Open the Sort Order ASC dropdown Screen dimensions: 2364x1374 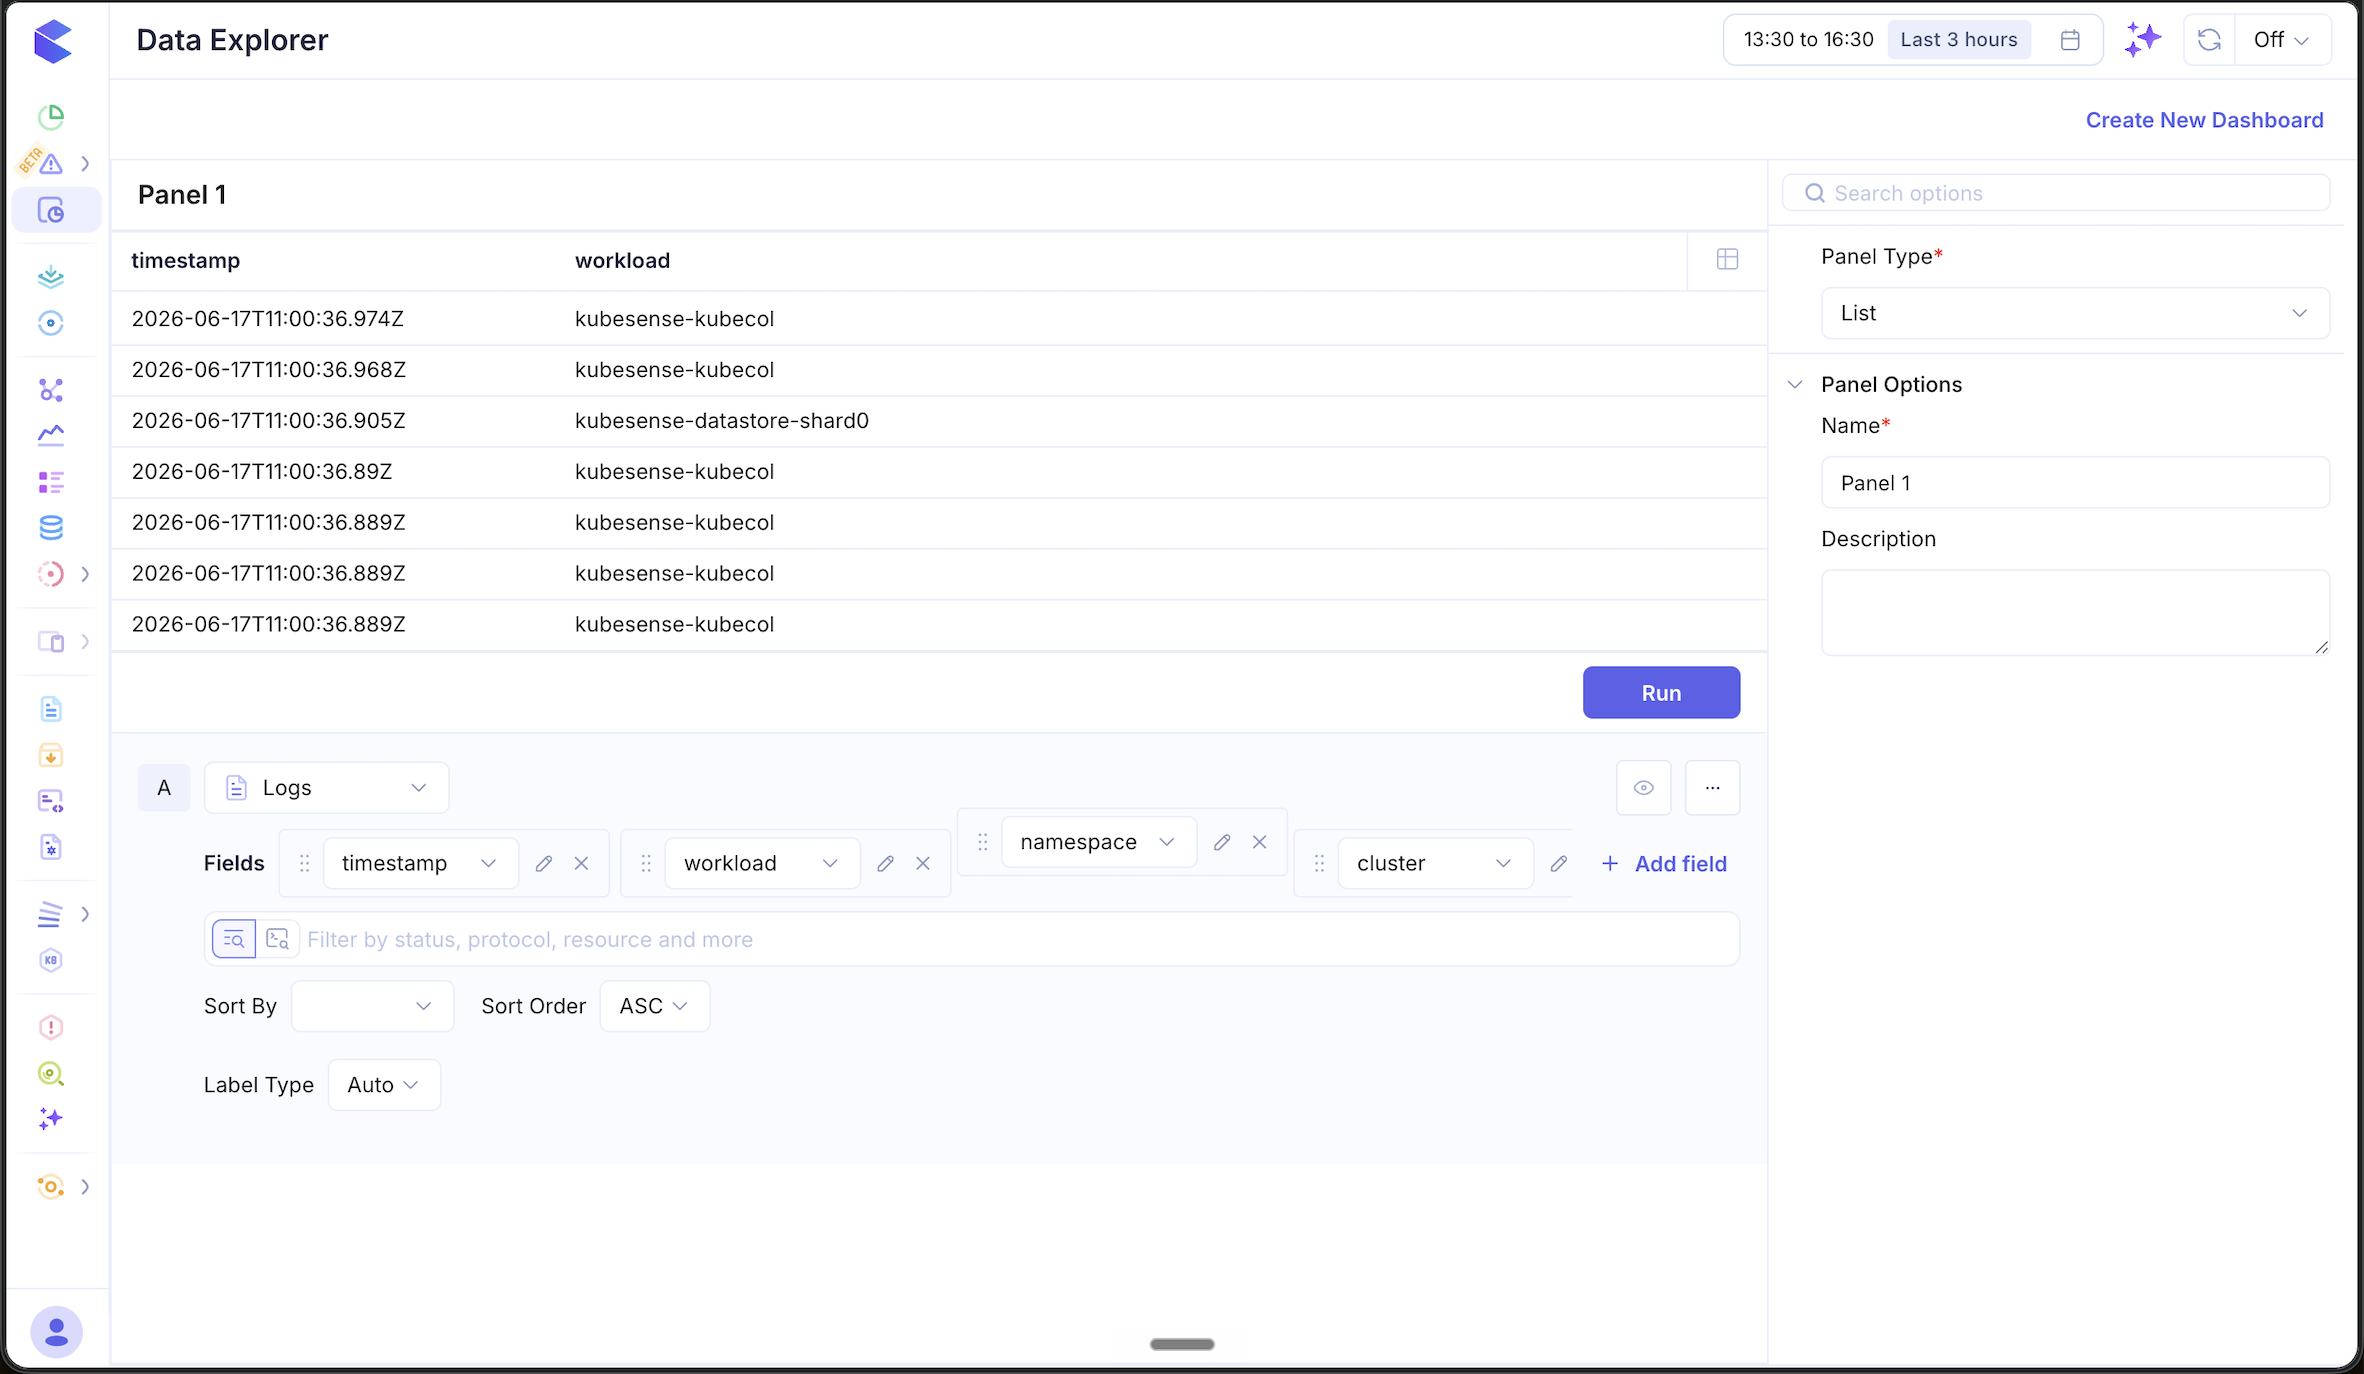654,1006
